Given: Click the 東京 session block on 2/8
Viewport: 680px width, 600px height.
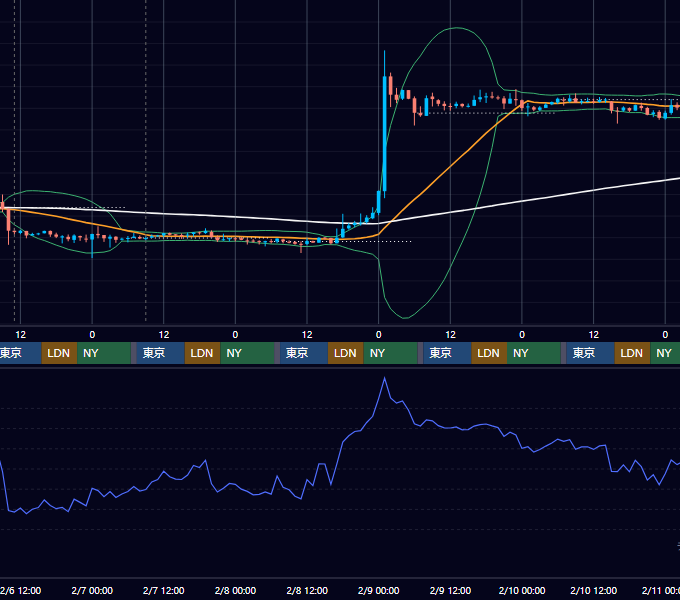Looking at the screenshot, I should pos(304,353).
